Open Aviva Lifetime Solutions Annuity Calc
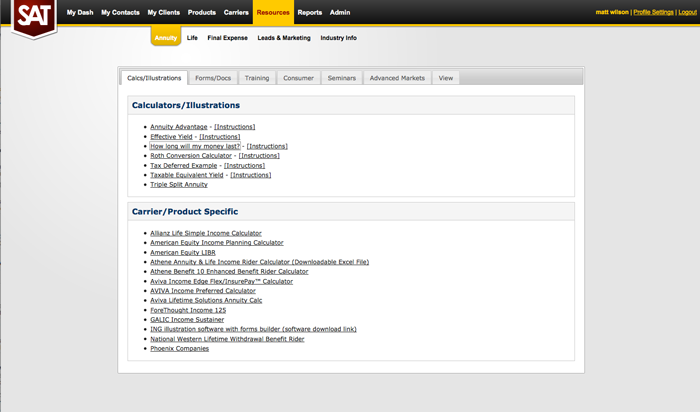The height and width of the screenshot is (412, 700). click(206, 300)
